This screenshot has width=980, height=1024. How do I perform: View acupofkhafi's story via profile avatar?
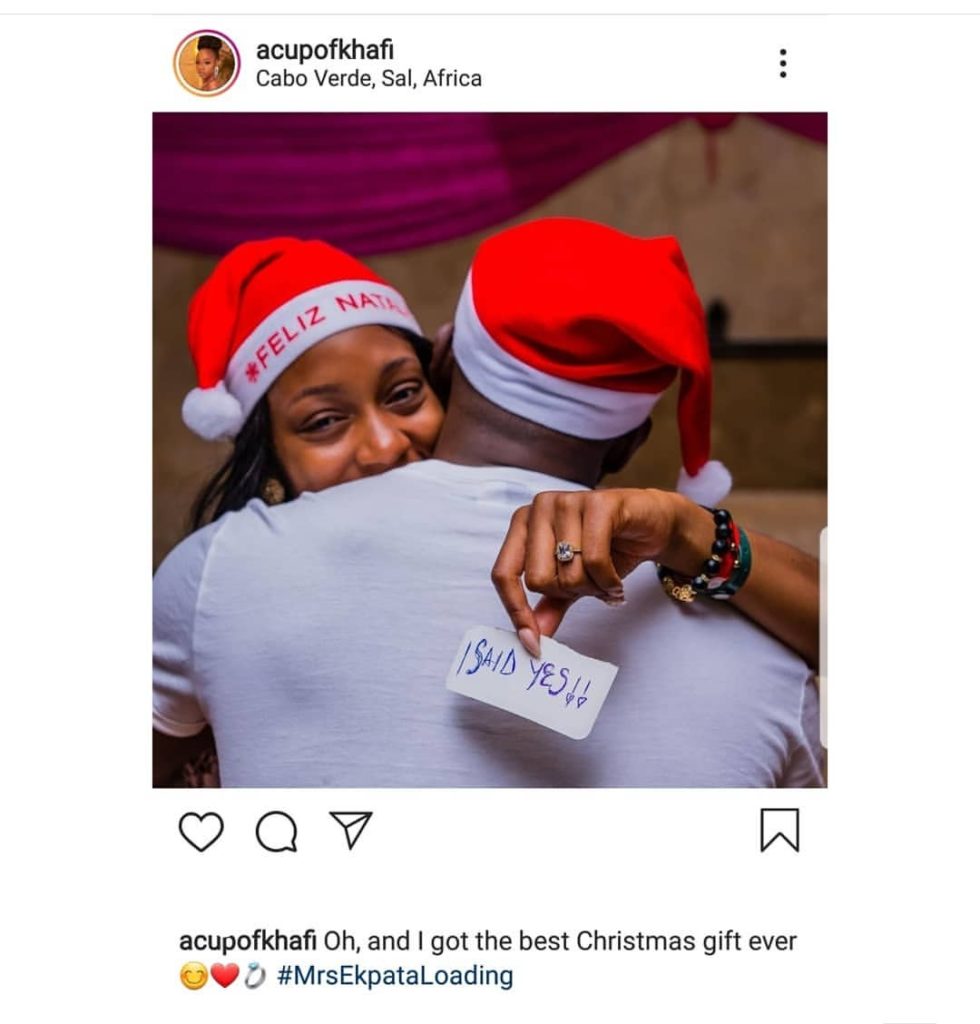pos(206,63)
